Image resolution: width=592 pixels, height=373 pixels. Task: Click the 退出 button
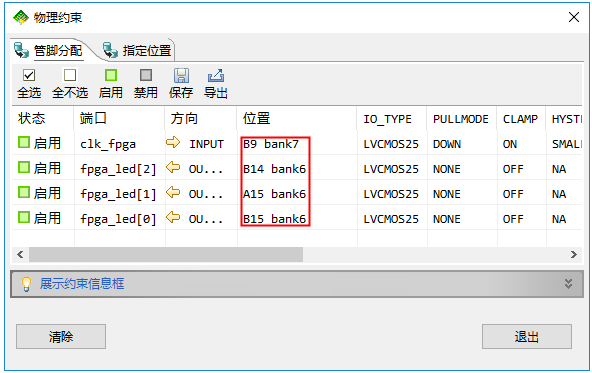pos(527,336)
